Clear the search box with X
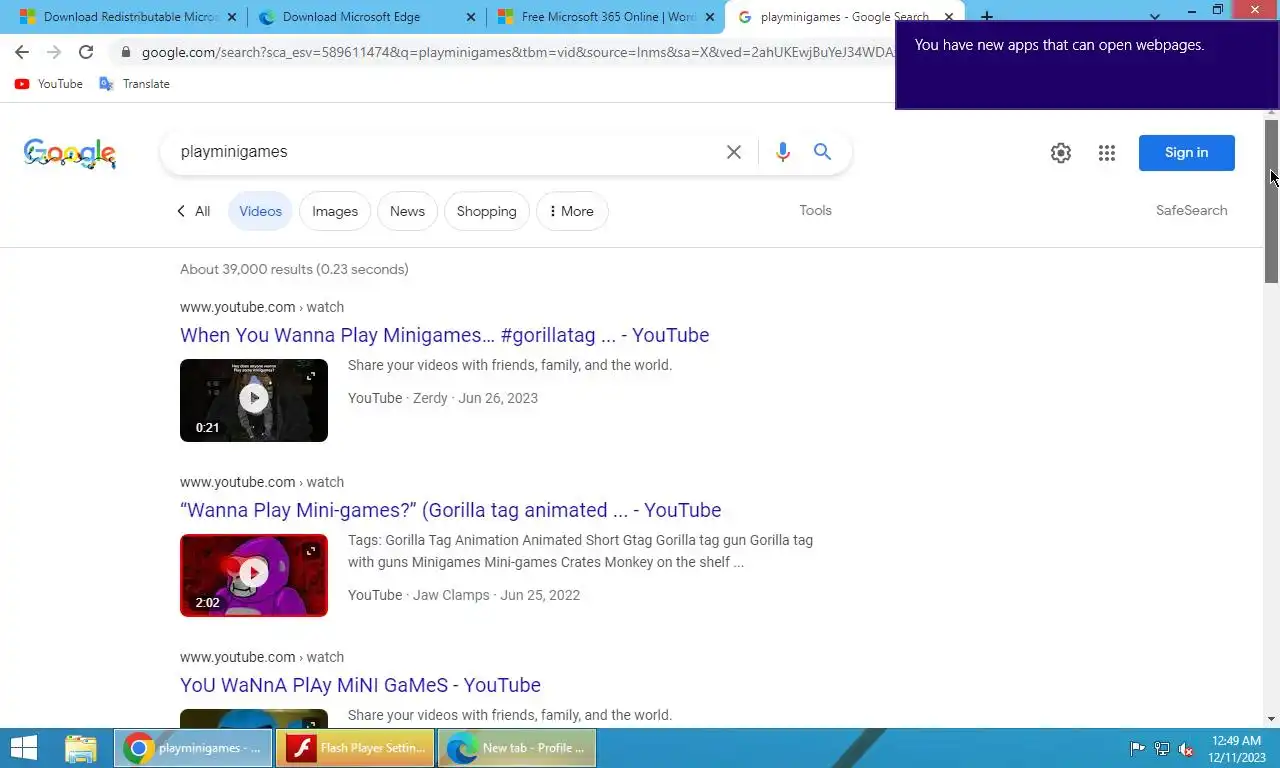This screenshot has height=768, width=1280. pyautogui.click(x=734, y=152)
